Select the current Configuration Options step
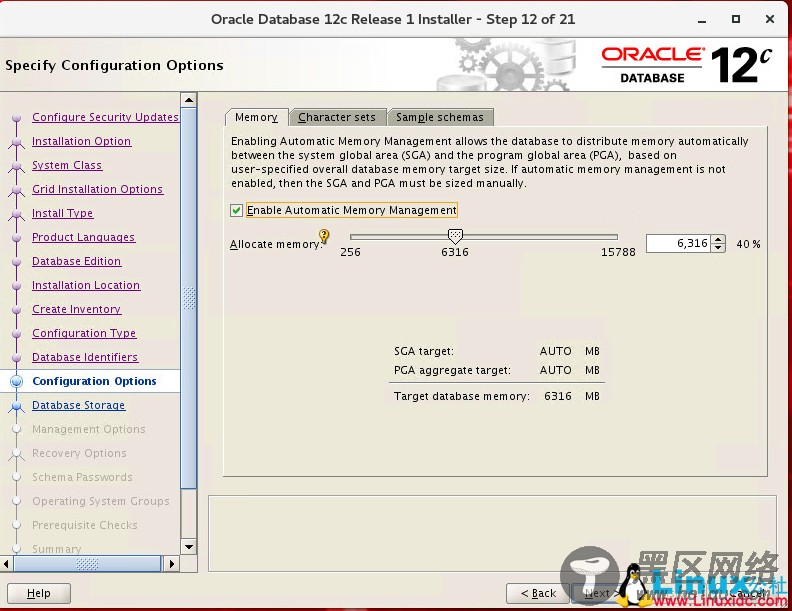The image size is (792, 611). click(94, 381)
